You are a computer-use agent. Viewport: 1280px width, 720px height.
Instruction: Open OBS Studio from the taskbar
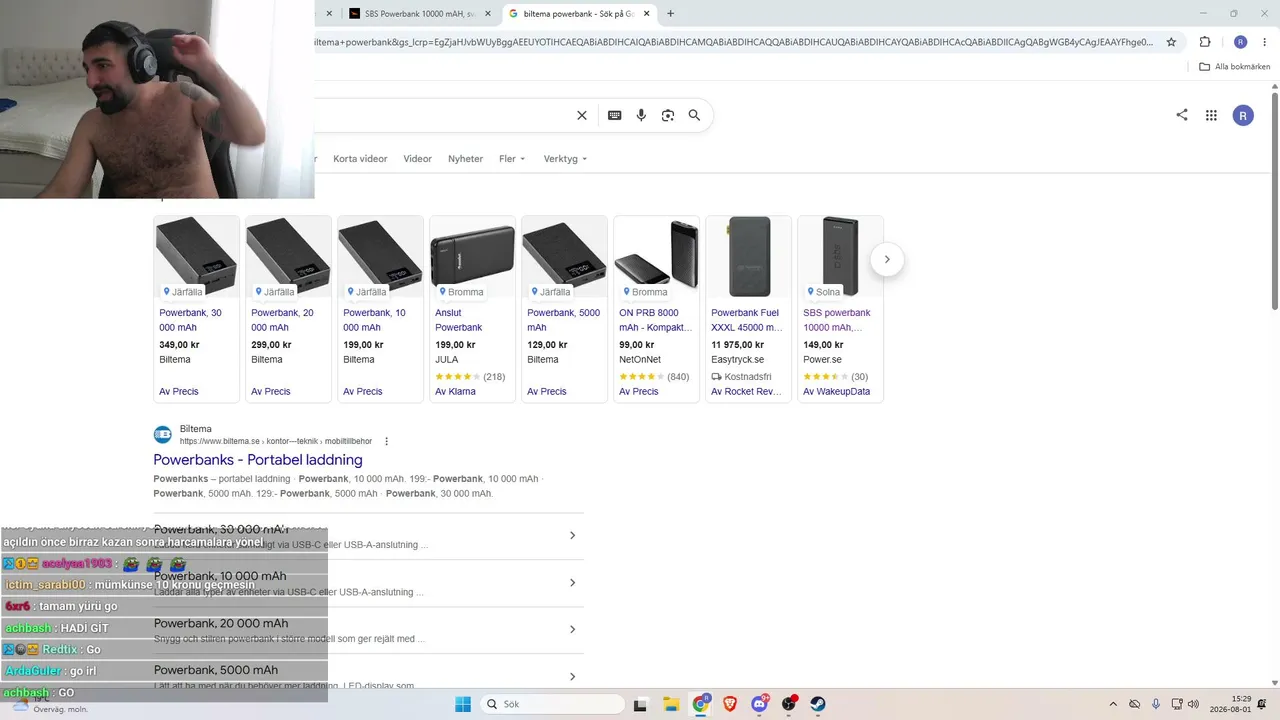click(x=789, y=704)
